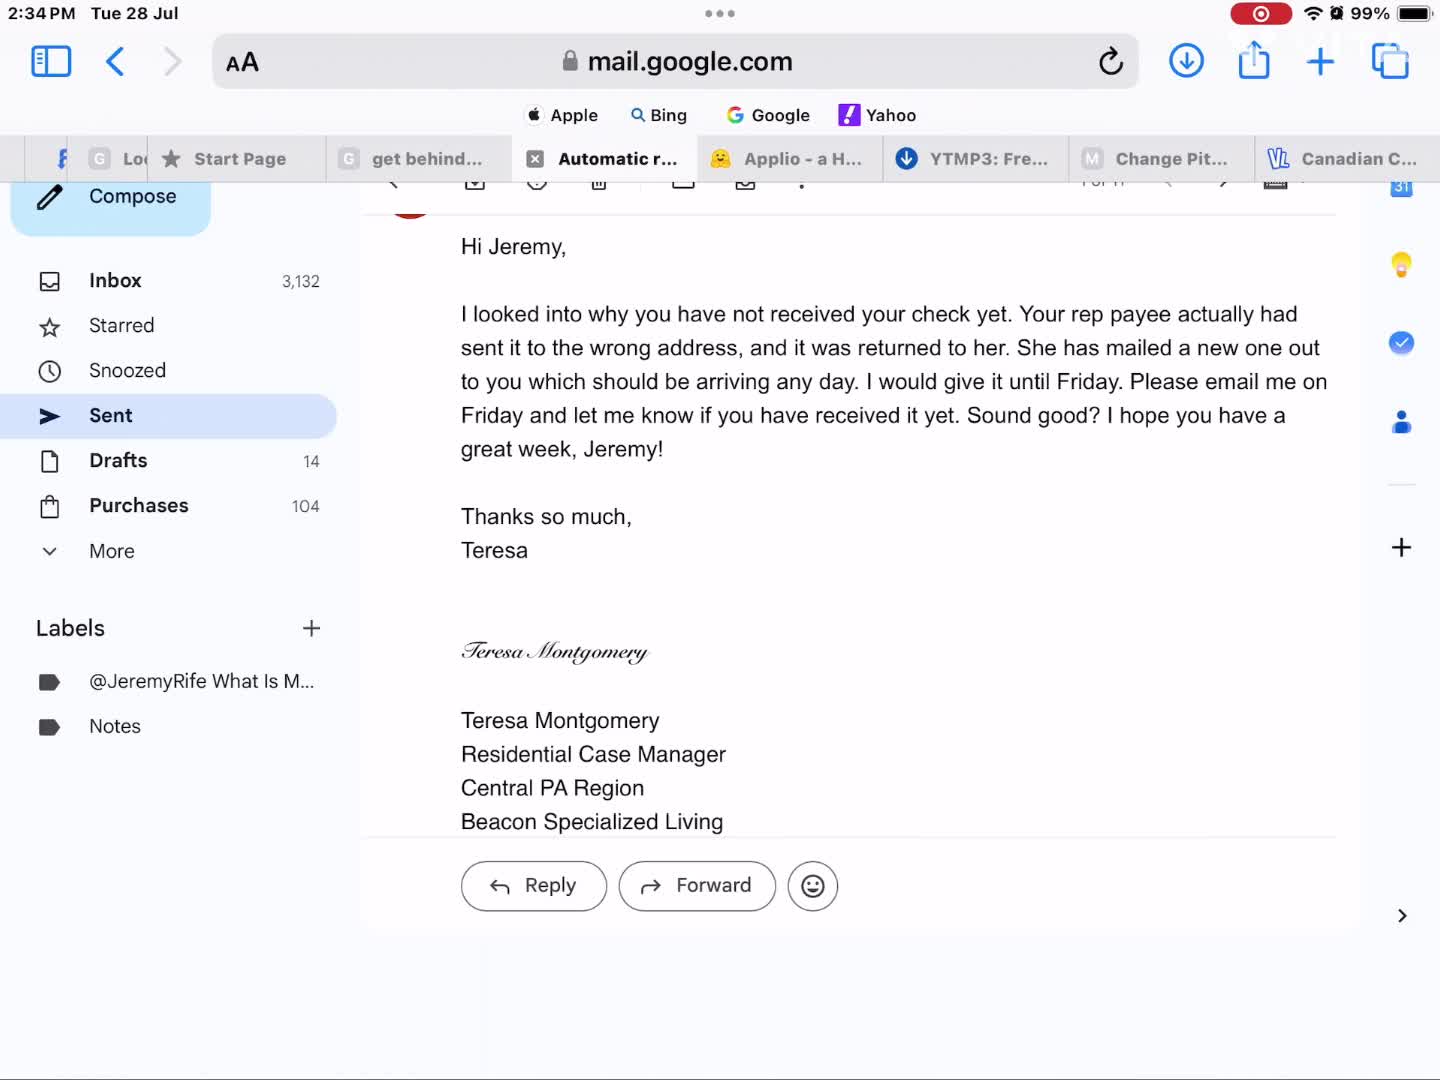Reply to Teresa's email

point(534,886)
